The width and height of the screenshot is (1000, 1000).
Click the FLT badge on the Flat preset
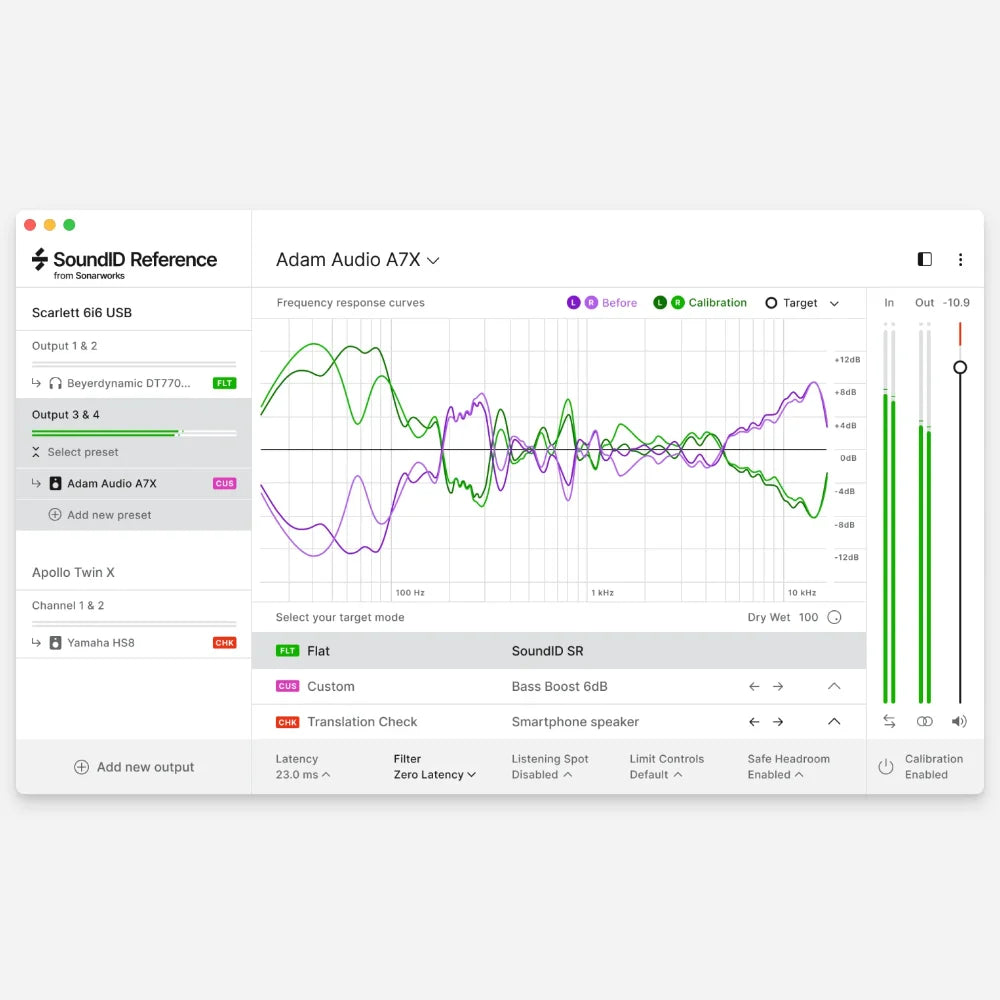[x=290, y=650]
